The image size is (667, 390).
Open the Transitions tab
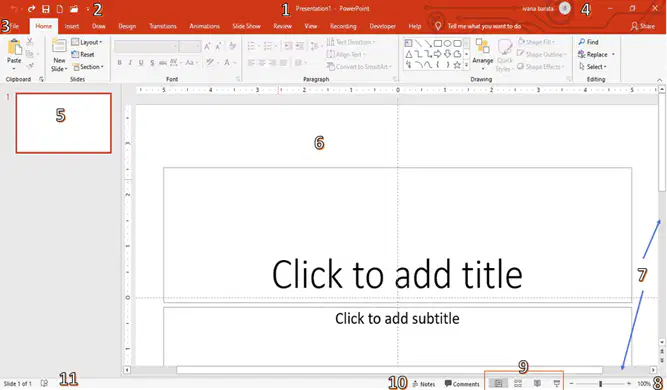(162, 26)
